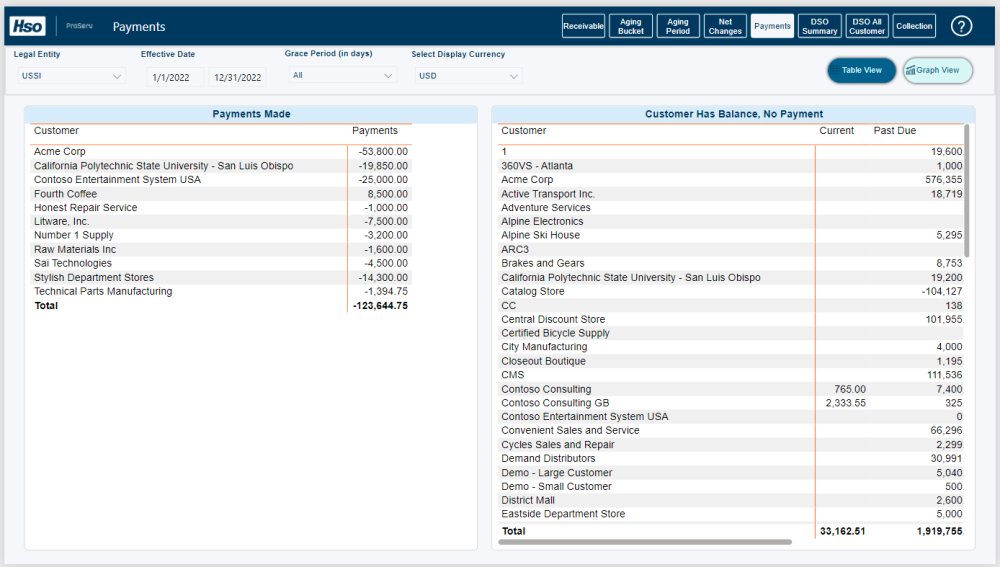Expand the Grace Period dropdown

point(342,75)
